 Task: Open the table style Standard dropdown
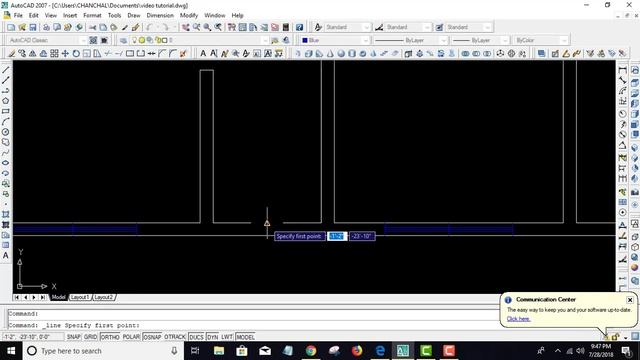tap(469, 27)
